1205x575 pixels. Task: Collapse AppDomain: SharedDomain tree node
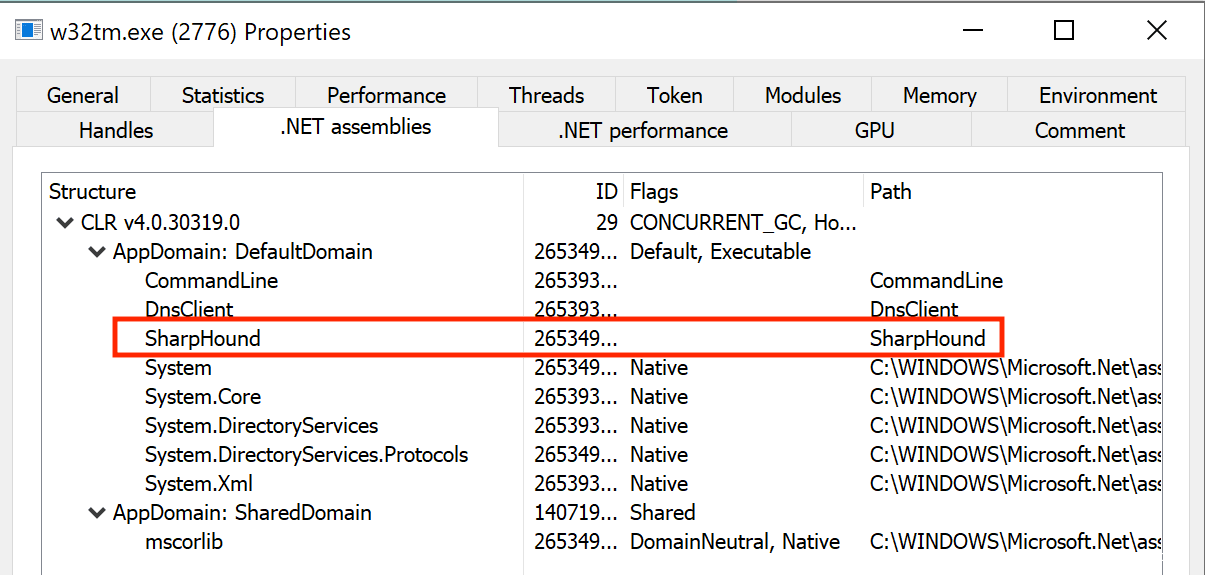(97, 513)
